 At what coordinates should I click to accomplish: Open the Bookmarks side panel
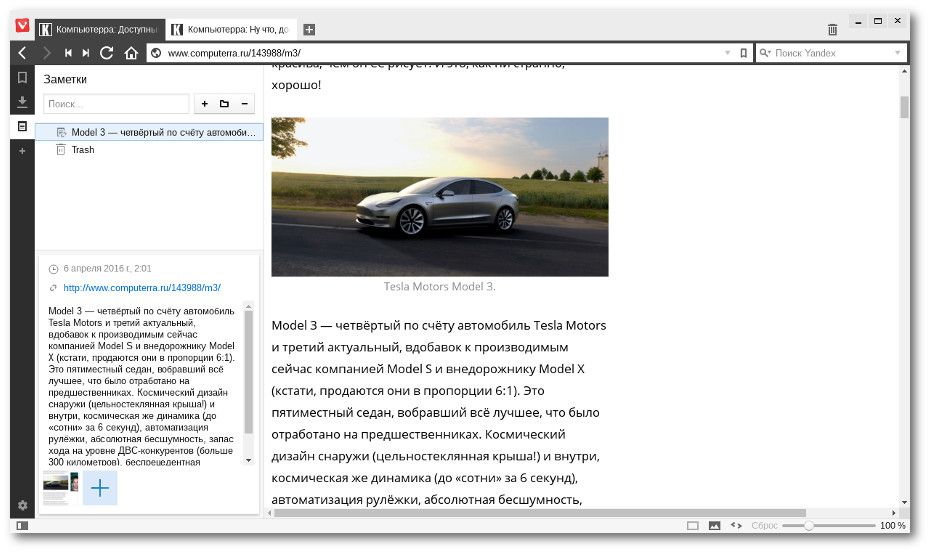22,78
